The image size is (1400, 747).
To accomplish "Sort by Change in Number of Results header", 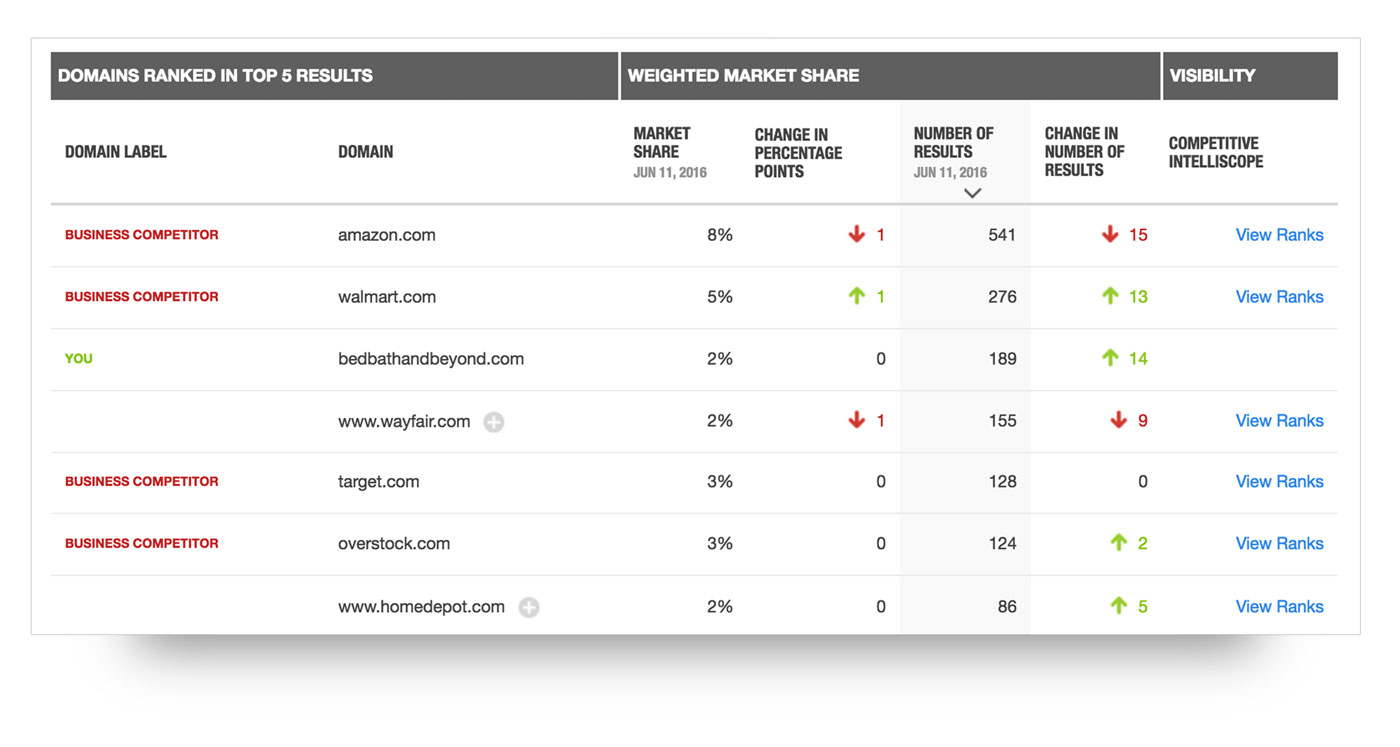I will [x=1084, y=152].
